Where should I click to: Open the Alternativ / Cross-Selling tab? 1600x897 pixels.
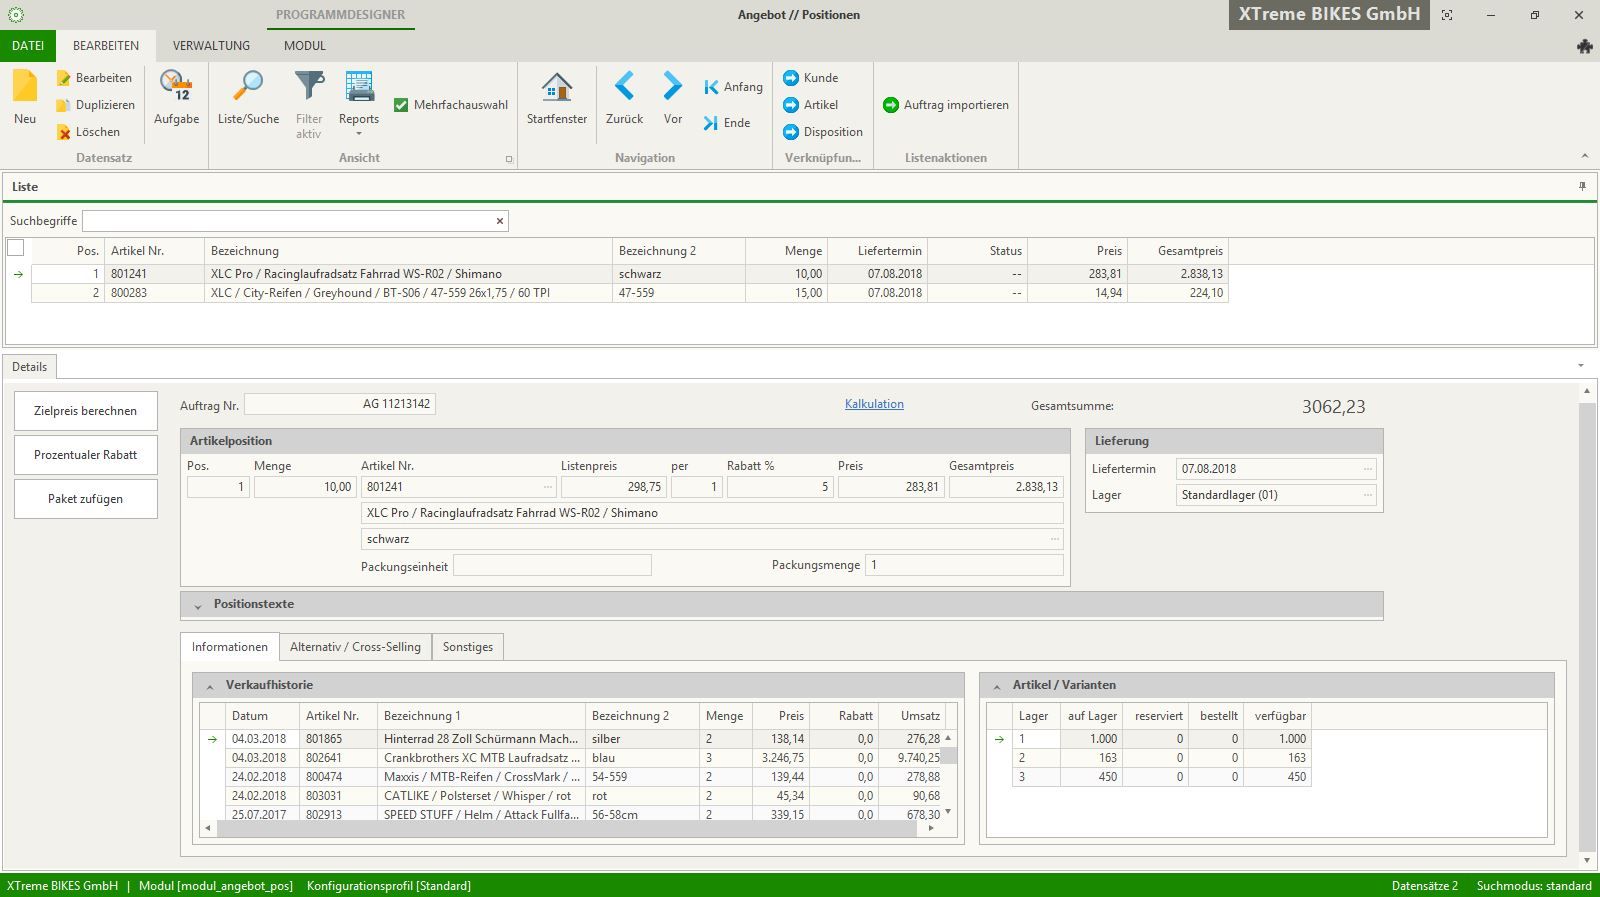pos(355,647)
